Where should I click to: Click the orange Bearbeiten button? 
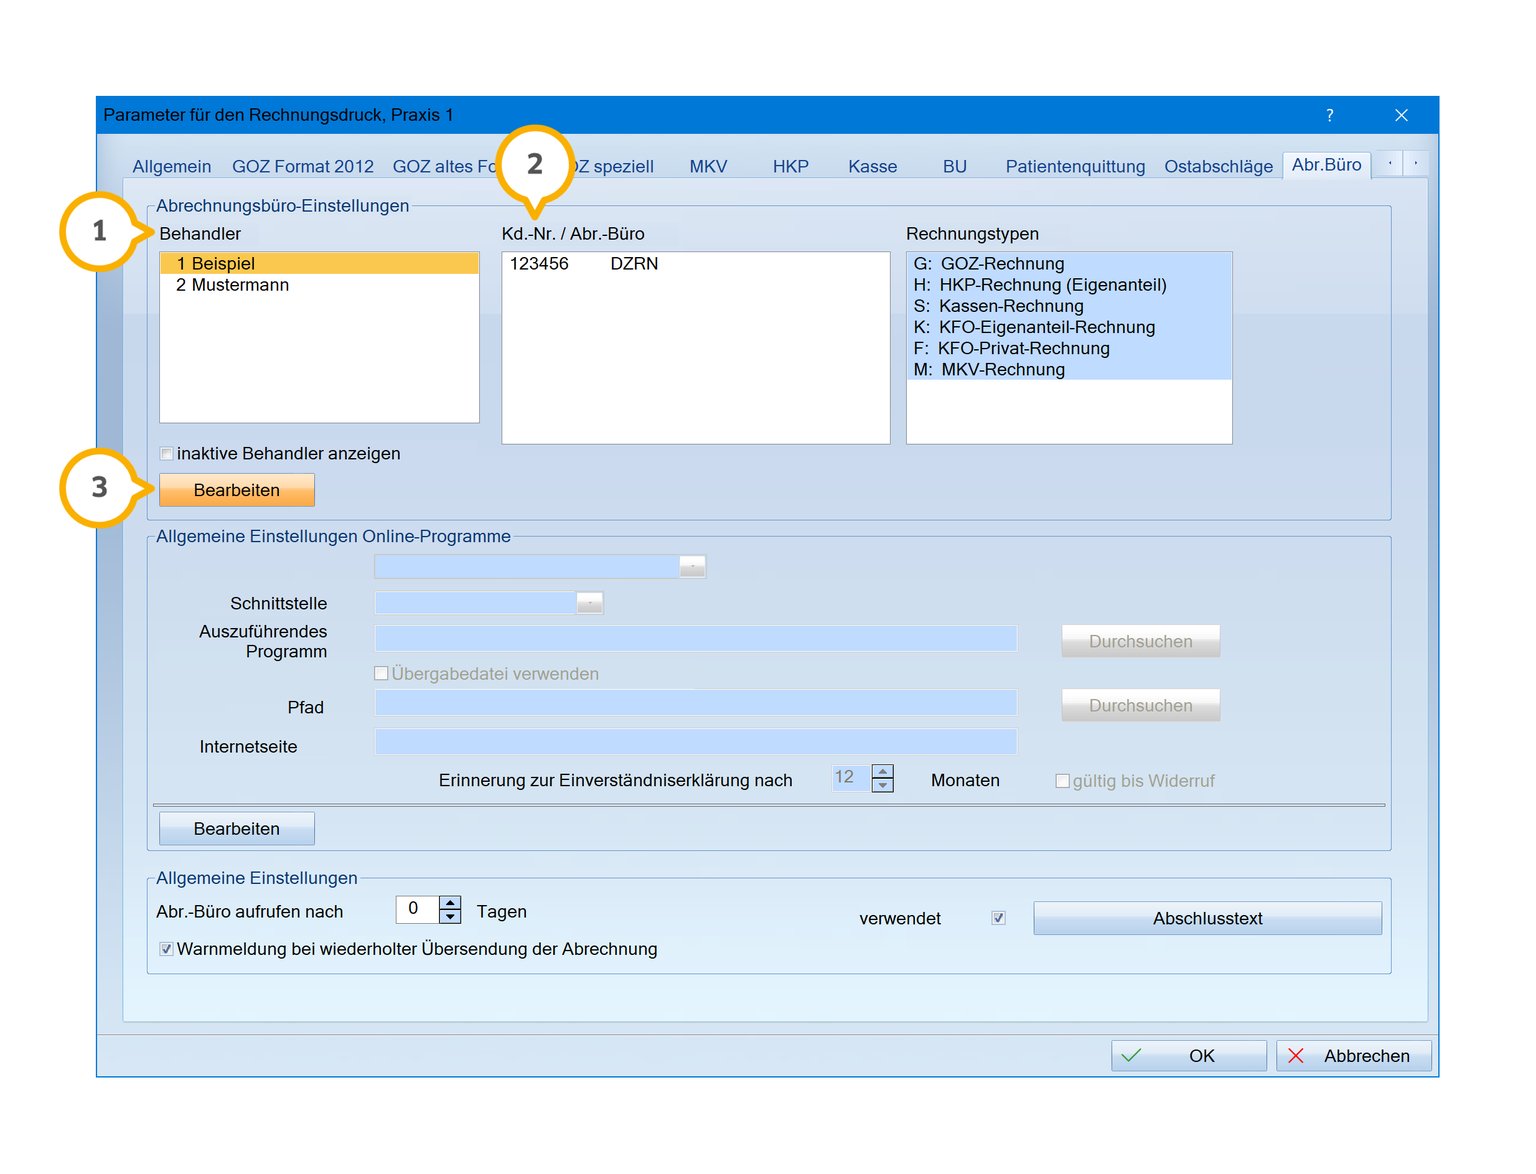[x=237, y=490]
